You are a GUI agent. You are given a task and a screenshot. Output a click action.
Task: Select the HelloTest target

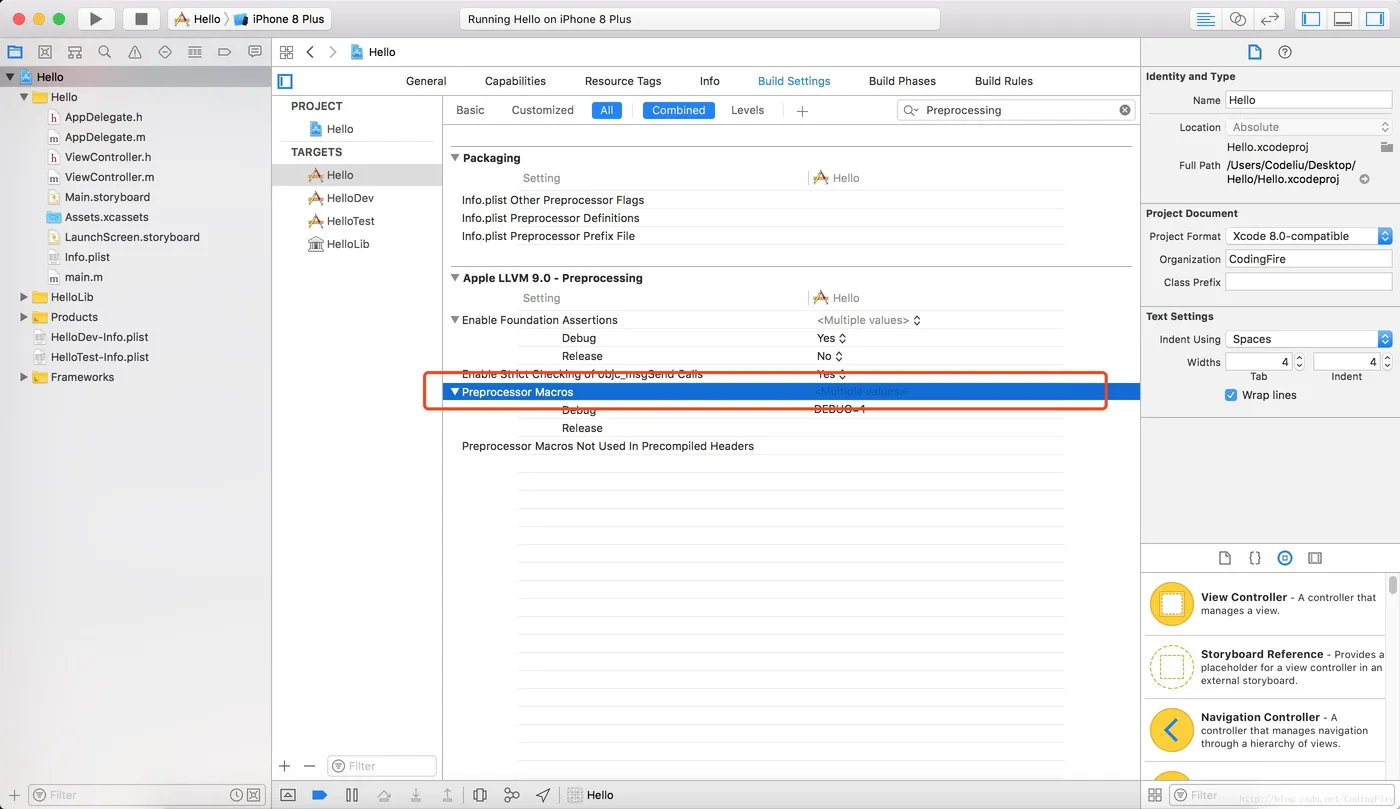click(351, 221)
